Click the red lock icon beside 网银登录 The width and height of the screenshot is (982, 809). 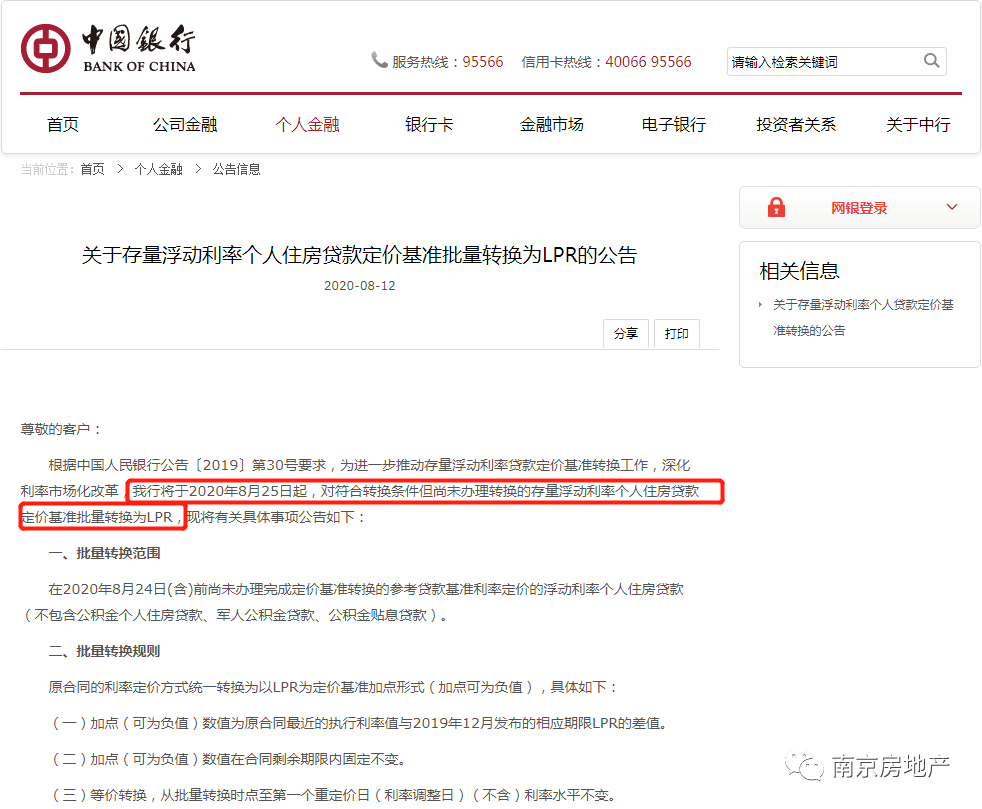[x=776, y=207]
